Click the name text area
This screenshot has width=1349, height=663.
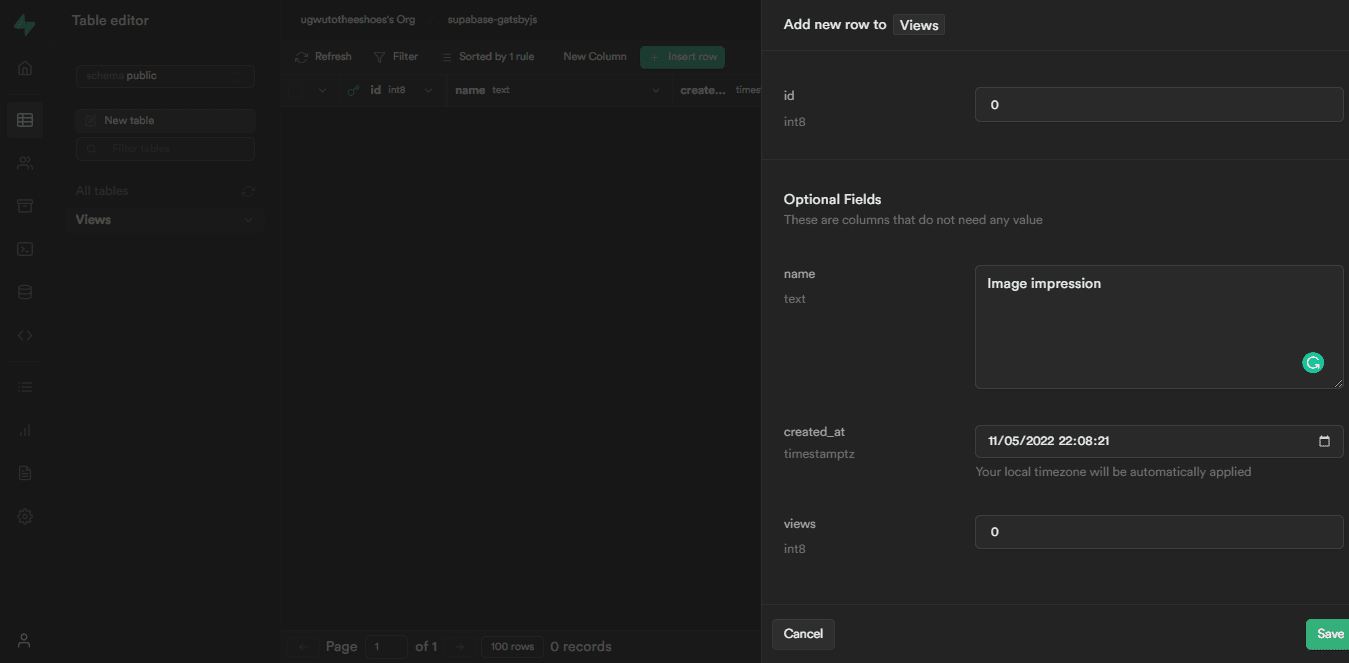1159,327
